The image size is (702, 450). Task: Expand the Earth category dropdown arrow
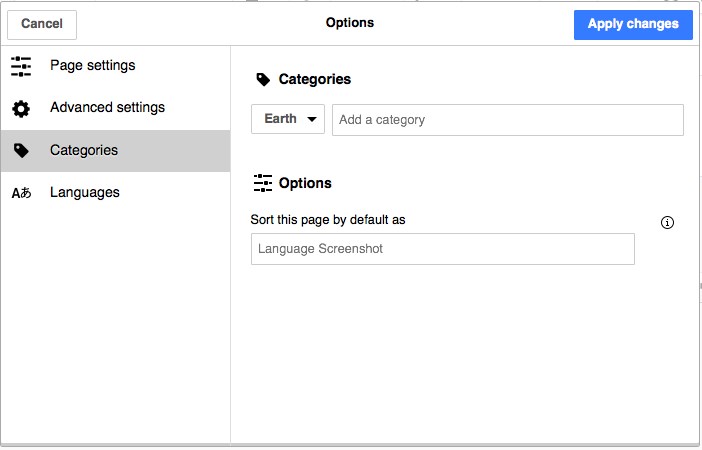point(313,119)
